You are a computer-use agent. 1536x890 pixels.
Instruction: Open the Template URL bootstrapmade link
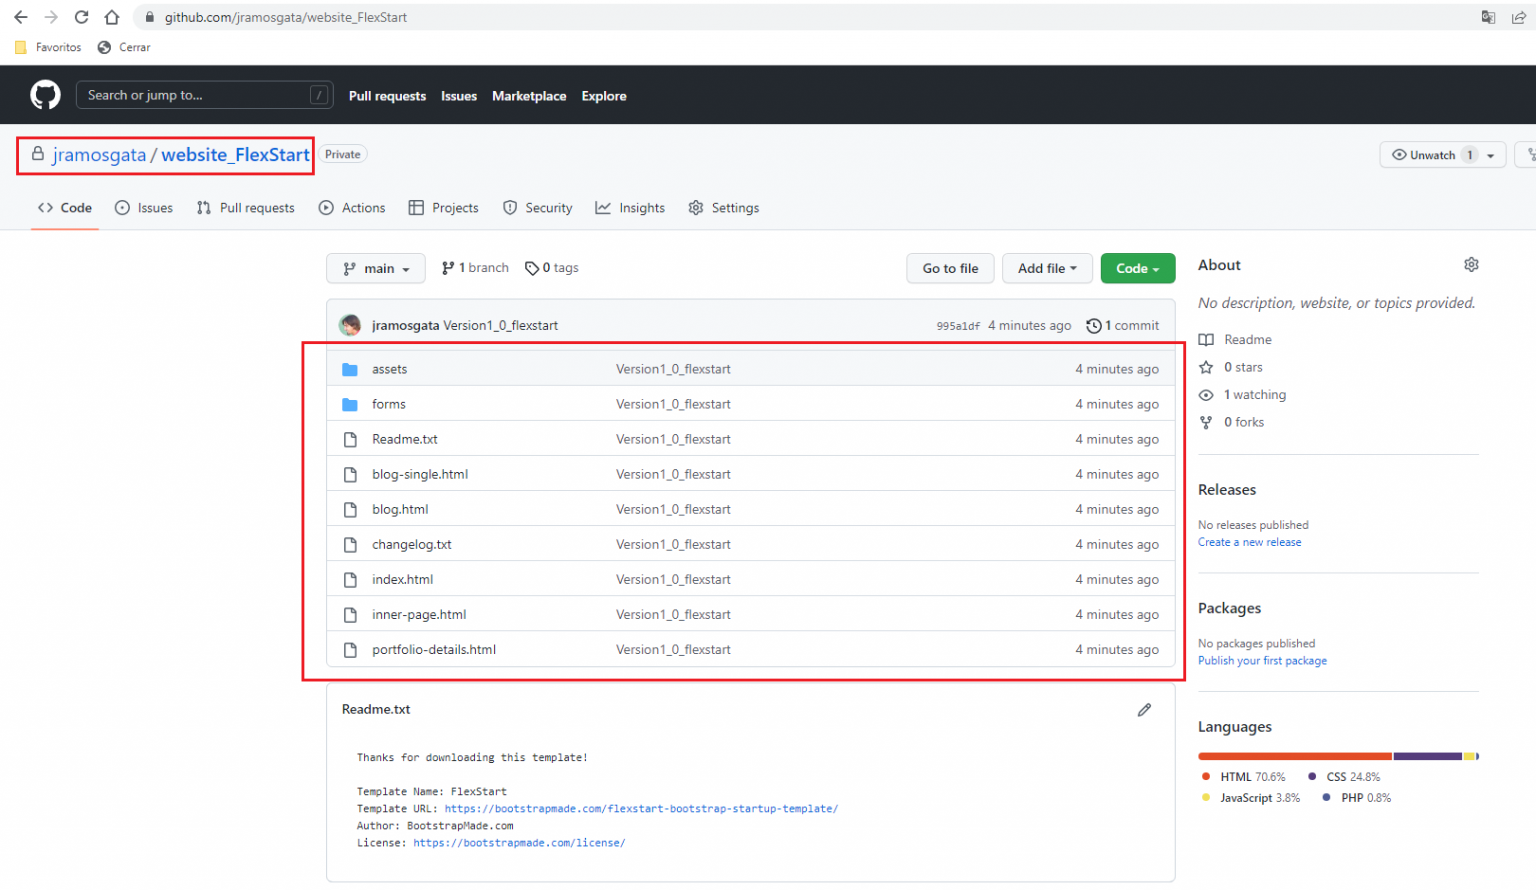[641, 809]
